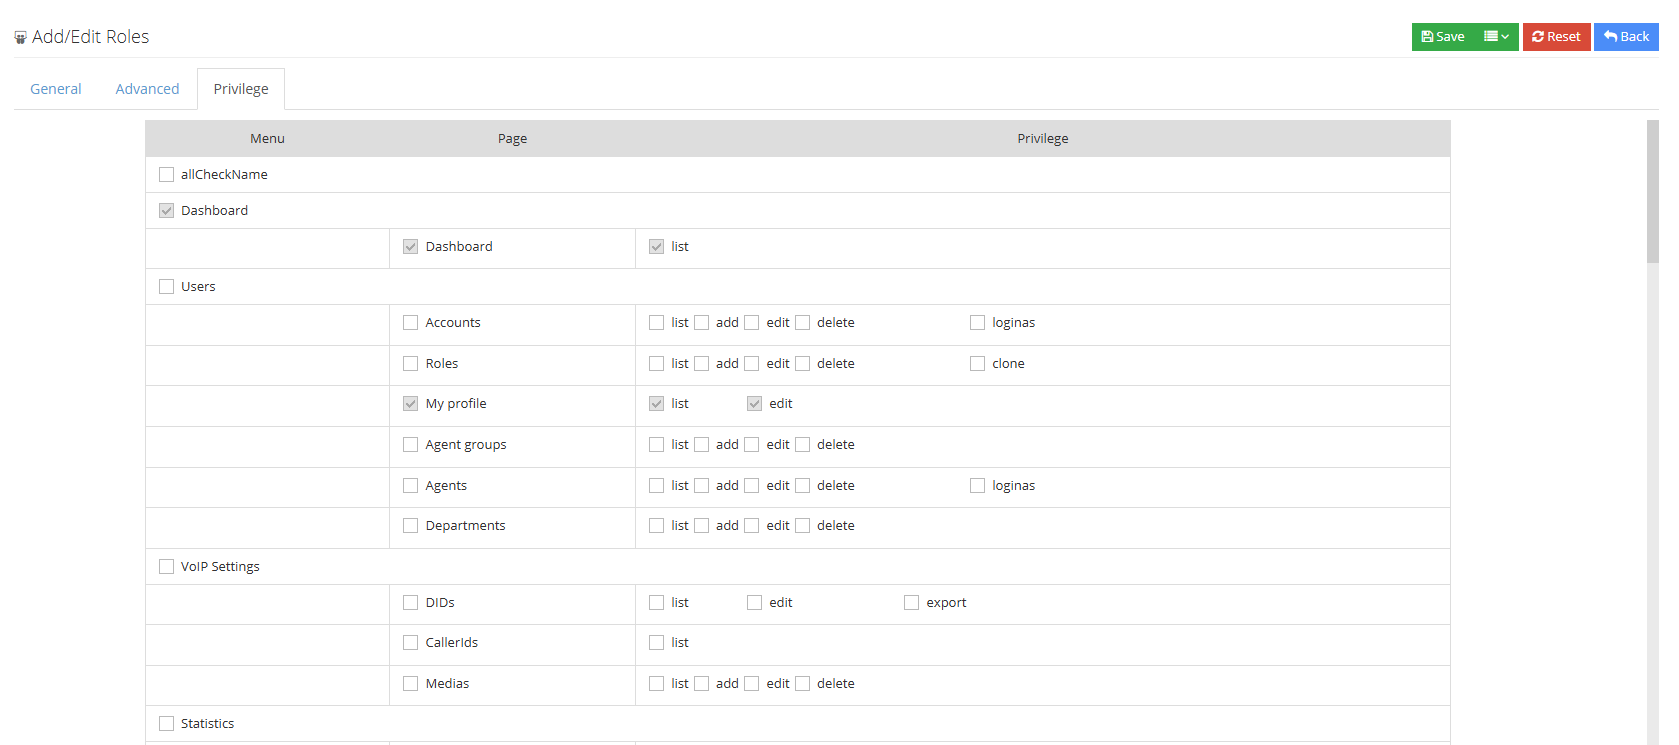Viewport: 1679px width, 745px height.
Task: Toggle edit privilege for My profile
Action: pyautogui.click(x=754, y=404)
